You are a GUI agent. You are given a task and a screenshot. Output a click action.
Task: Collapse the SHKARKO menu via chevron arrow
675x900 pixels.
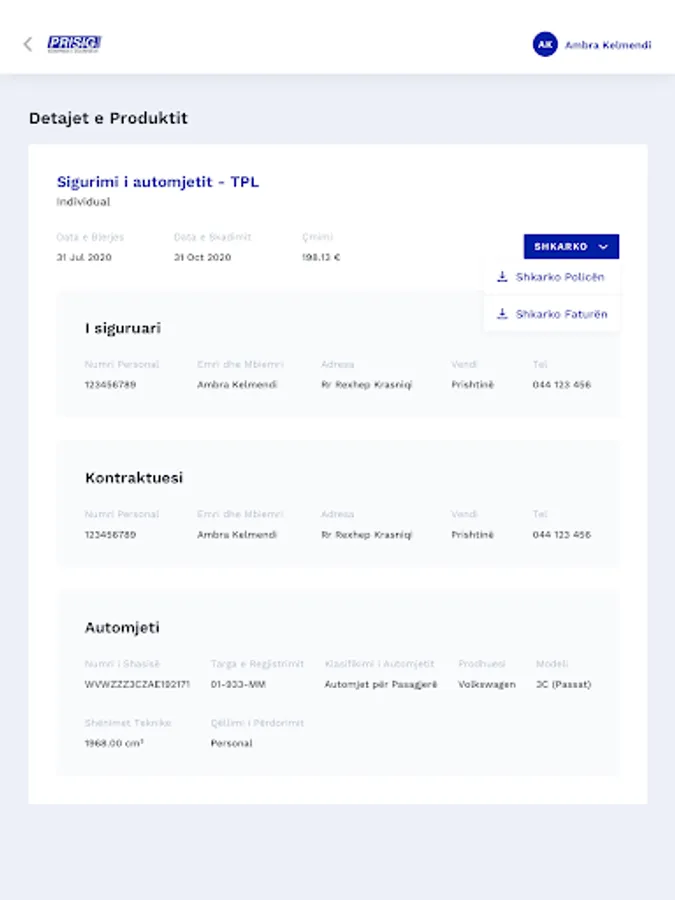603,246
